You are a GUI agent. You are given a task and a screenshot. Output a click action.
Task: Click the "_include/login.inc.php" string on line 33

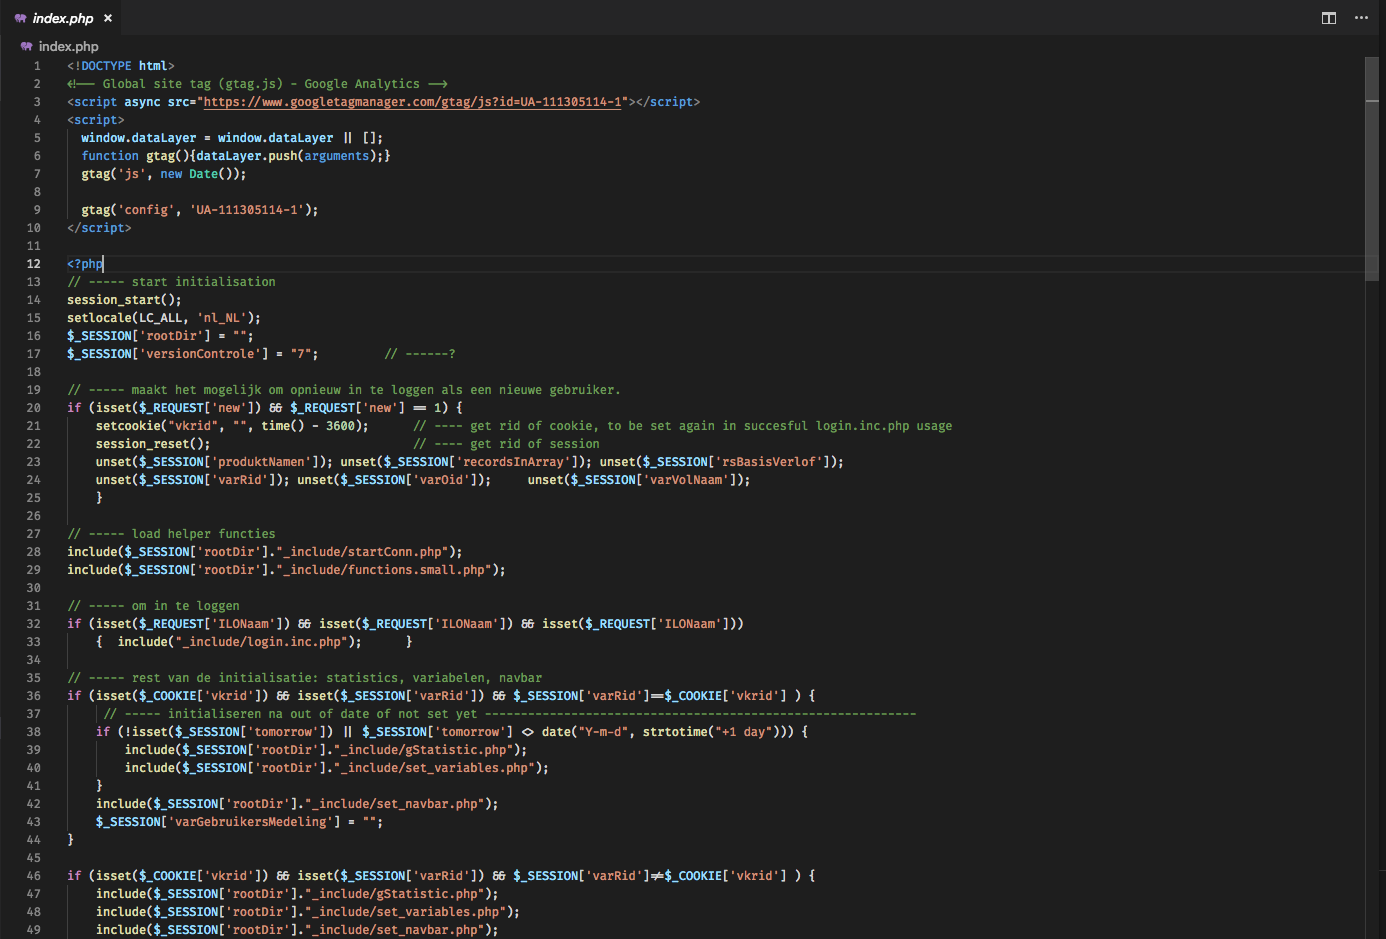pos(260,642)
